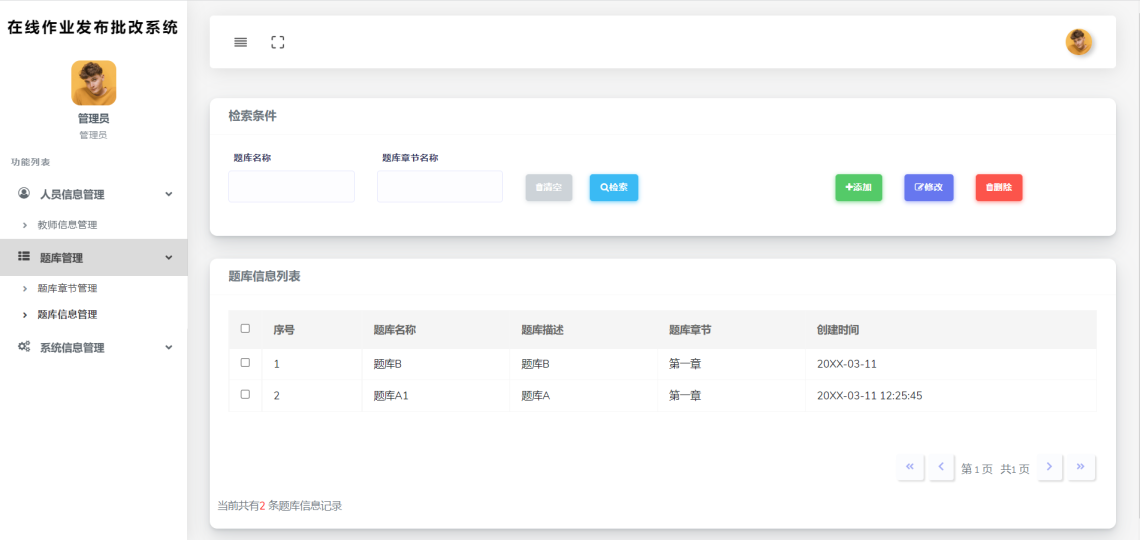
Task: Go to previous page arrow
Action: point(942,467)
